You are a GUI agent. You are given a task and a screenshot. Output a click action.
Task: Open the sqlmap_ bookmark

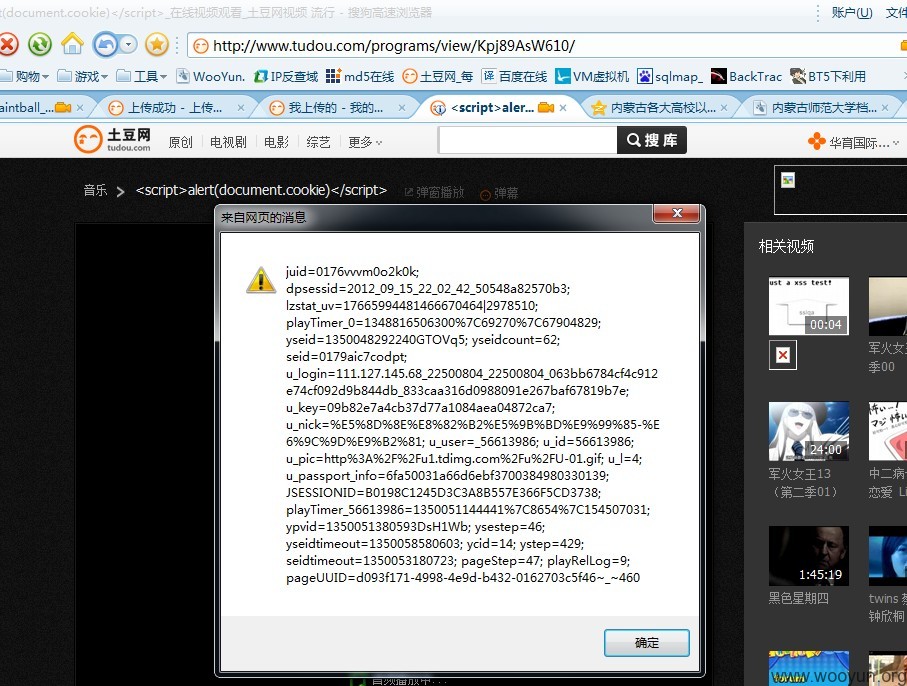(670, 76)
